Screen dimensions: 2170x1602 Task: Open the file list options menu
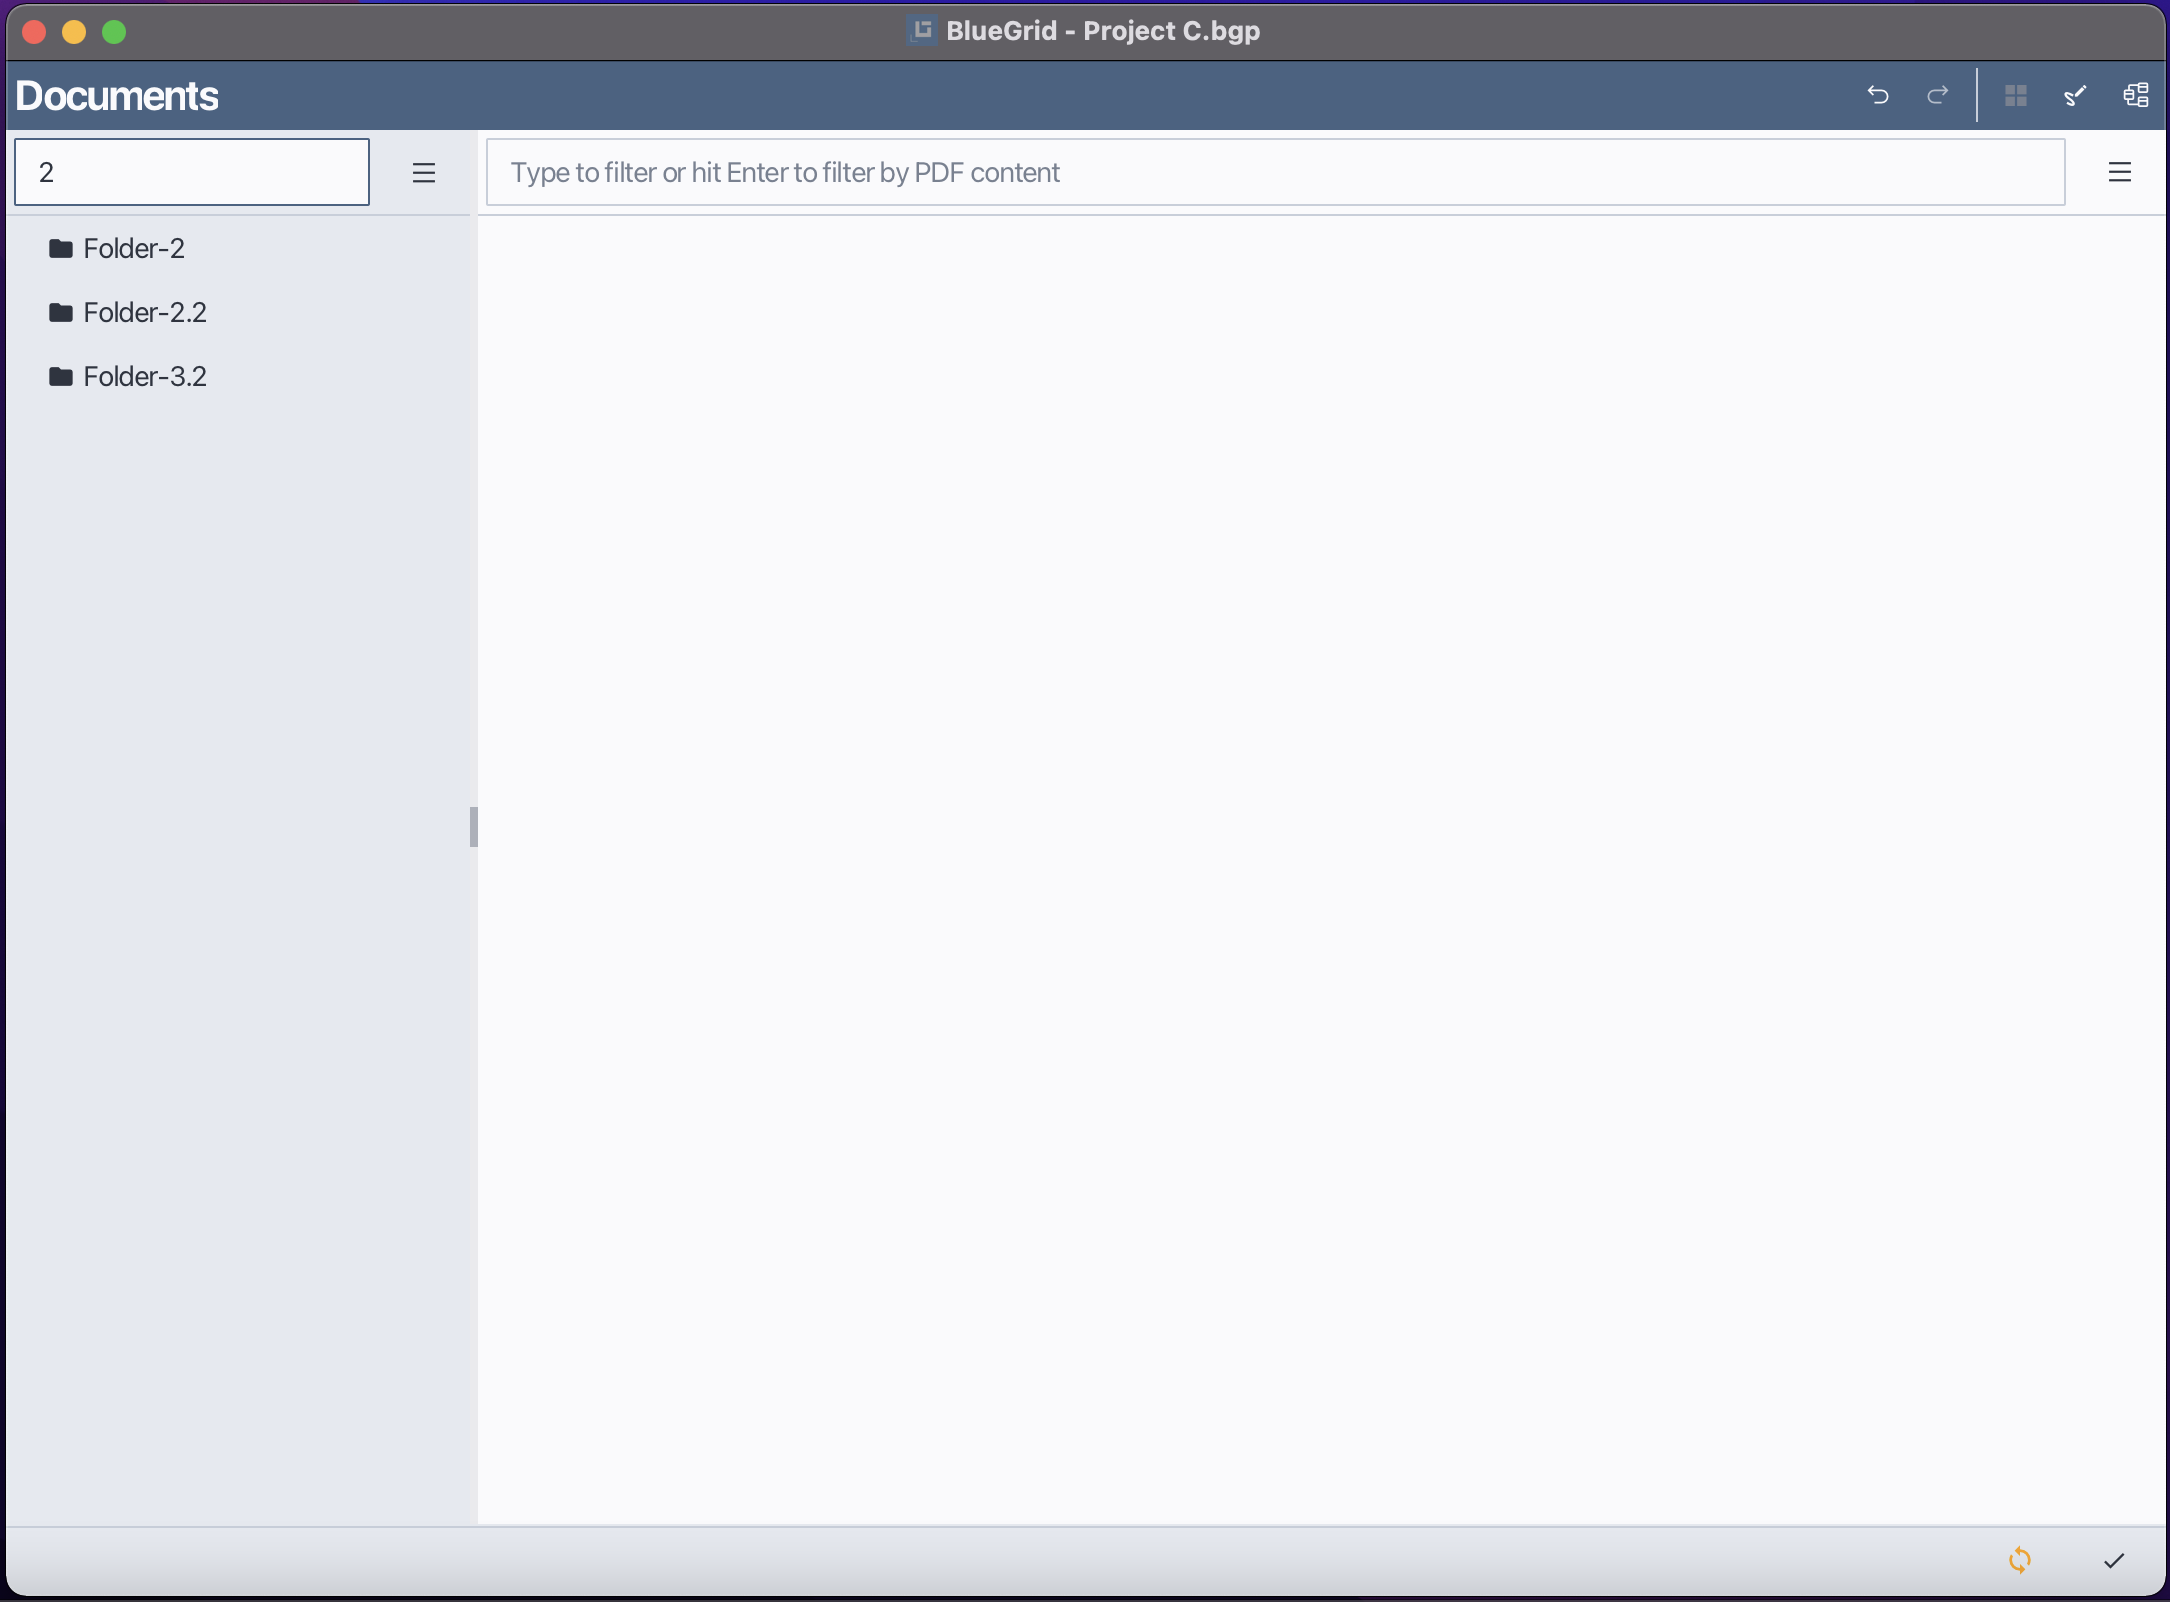pos(2121,172)
